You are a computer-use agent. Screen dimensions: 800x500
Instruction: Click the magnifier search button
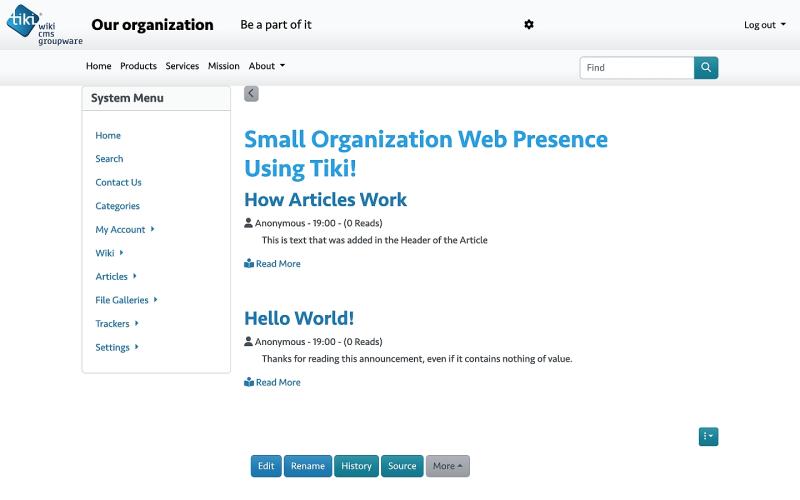(x=706, y=67)
